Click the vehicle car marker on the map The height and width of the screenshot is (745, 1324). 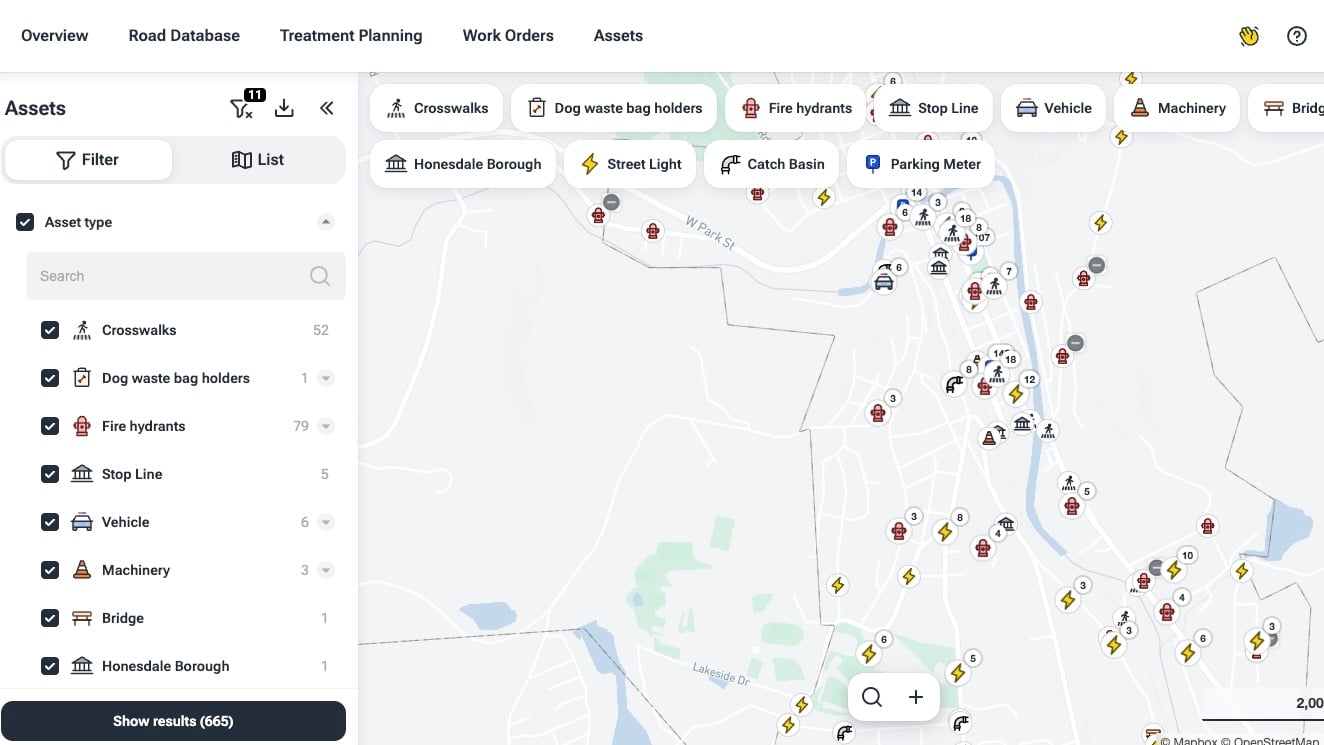click(884, 282)
